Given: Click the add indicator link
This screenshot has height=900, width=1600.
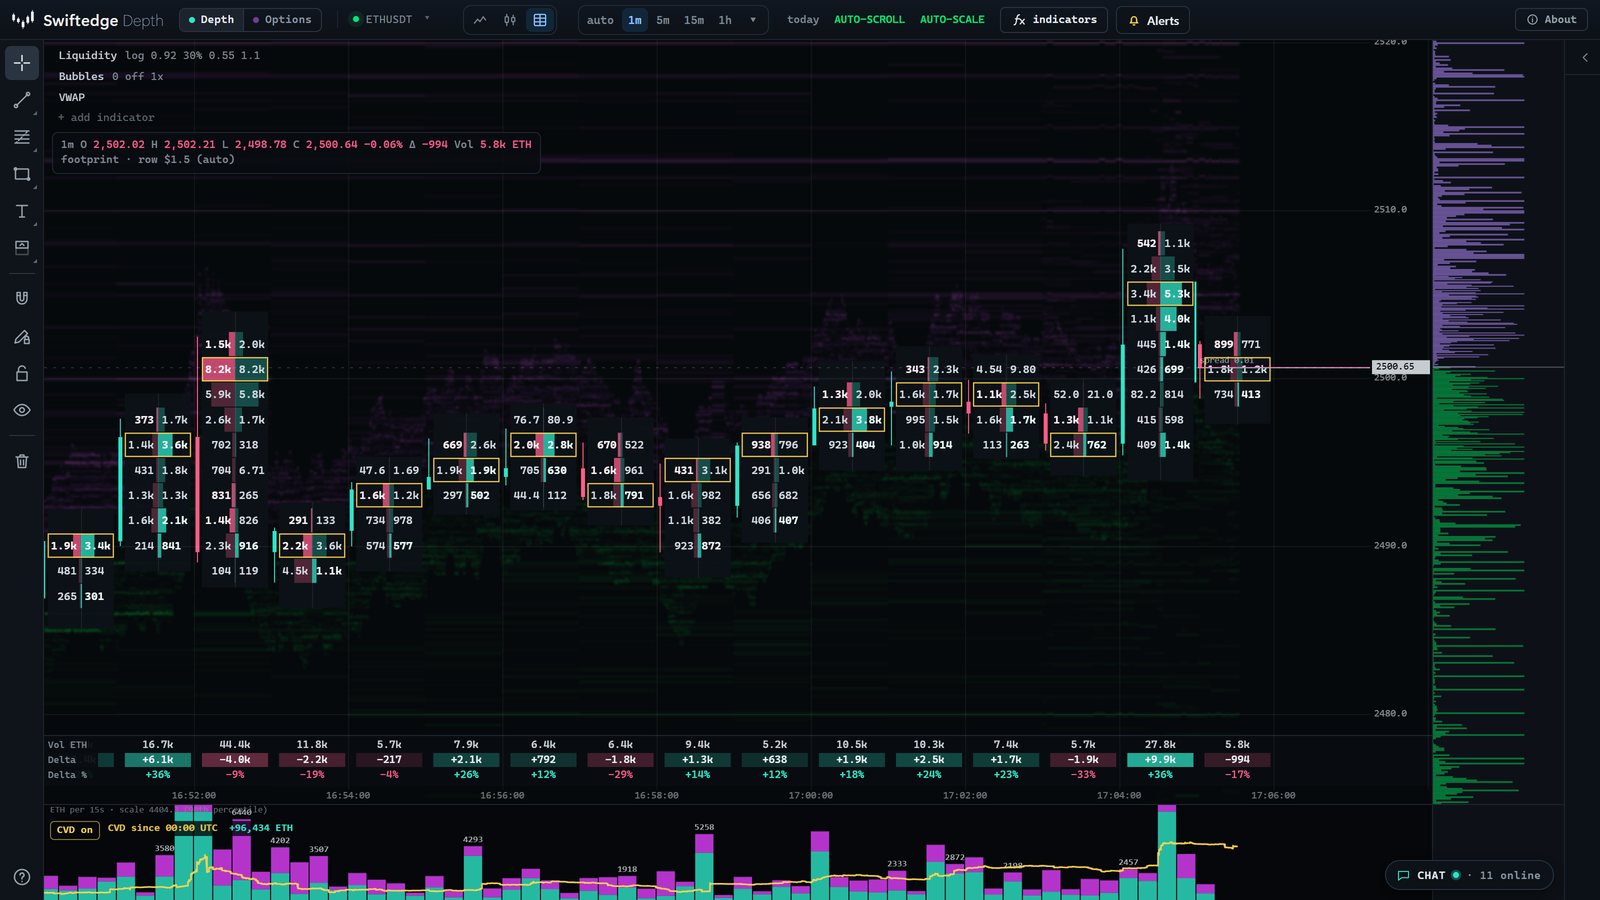Looking at the screenshot, I should click(106, 118).
